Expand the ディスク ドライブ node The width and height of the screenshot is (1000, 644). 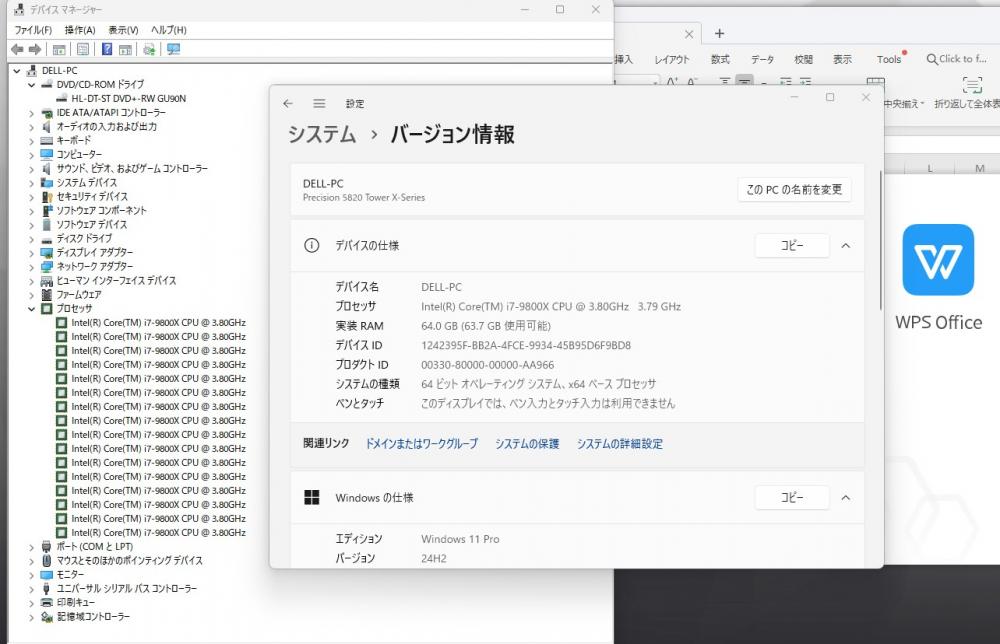pos(31,238)
